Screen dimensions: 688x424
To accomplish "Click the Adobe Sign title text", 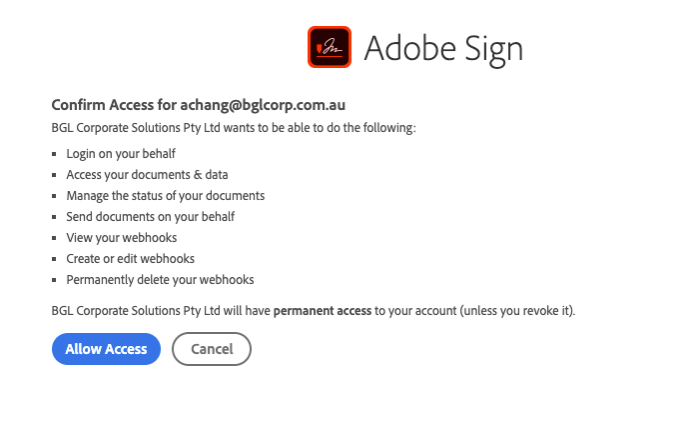I will tap(443, 48).
